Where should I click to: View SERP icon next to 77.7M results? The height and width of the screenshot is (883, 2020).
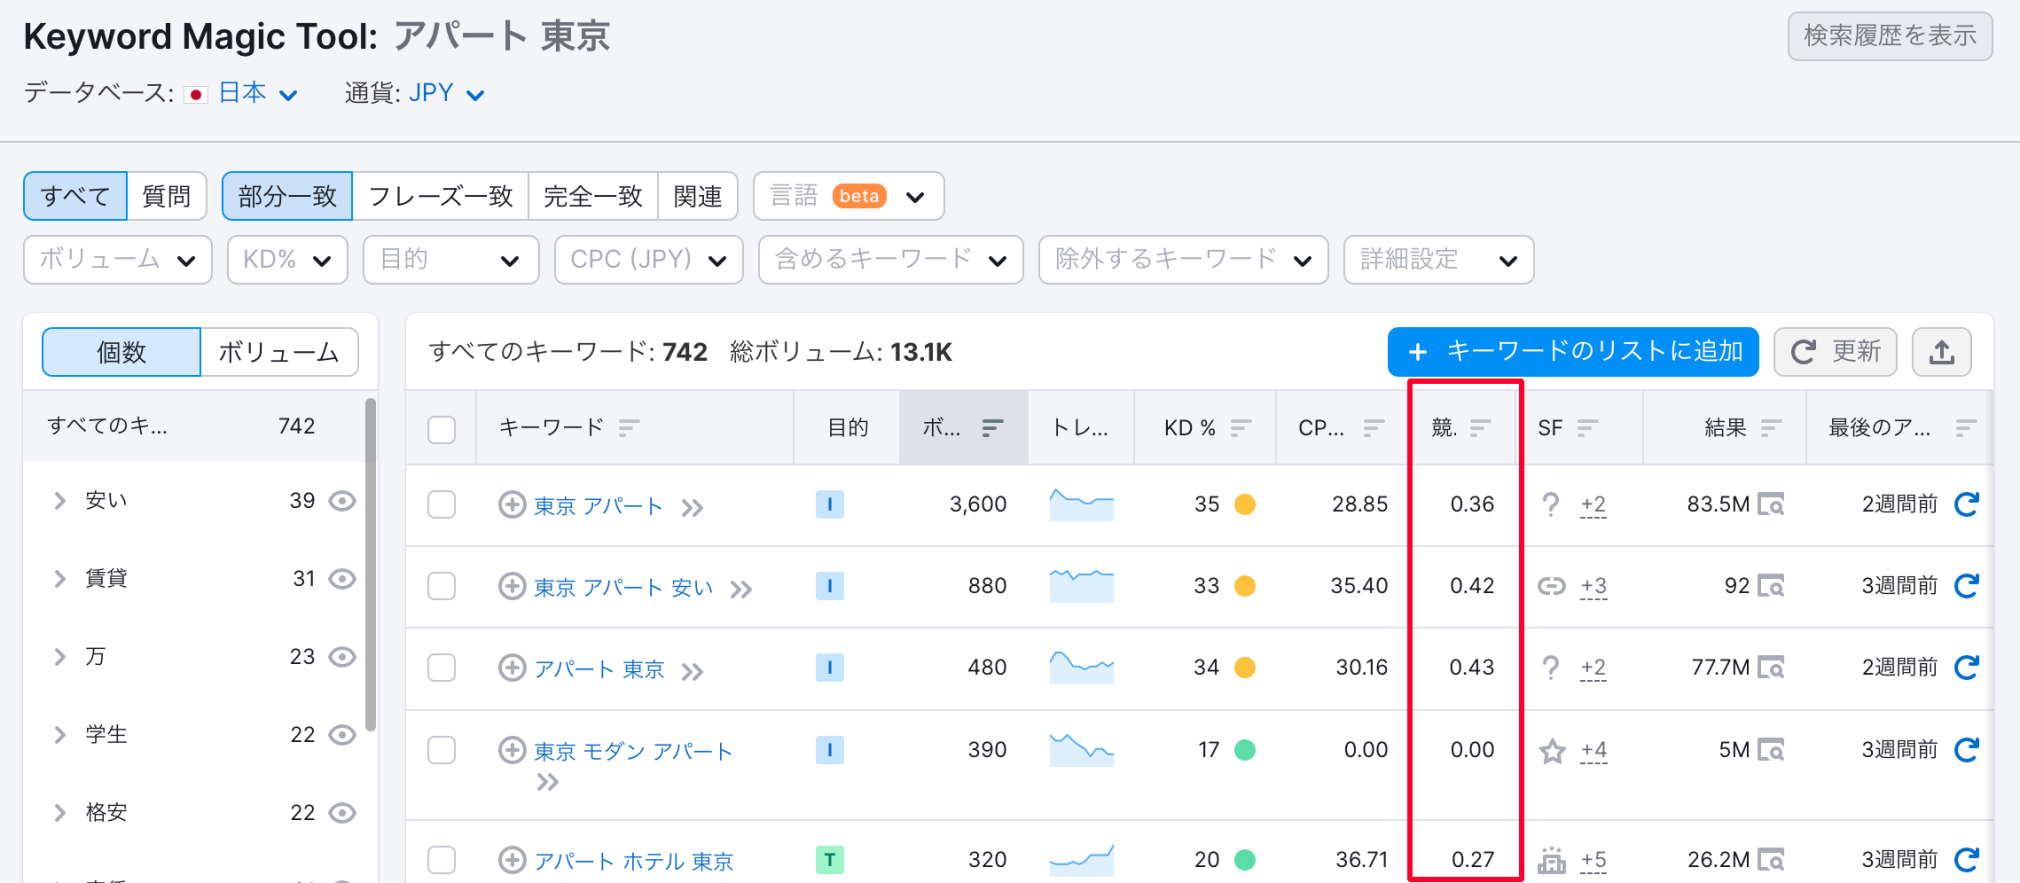click(1771, 667)
